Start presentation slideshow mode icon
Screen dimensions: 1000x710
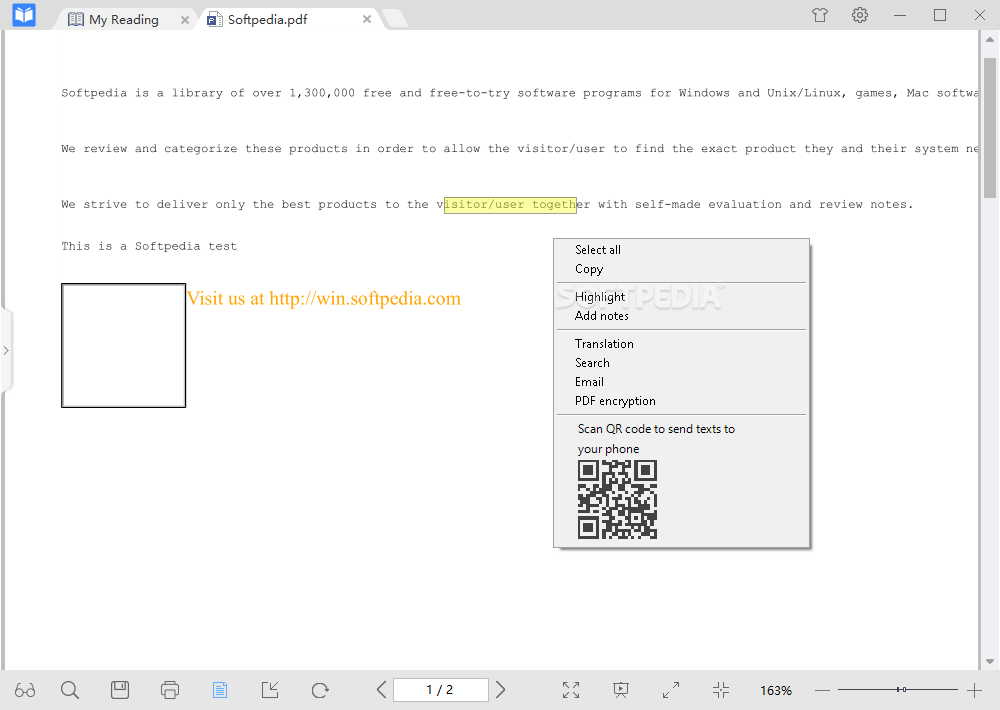pos(621,690)
